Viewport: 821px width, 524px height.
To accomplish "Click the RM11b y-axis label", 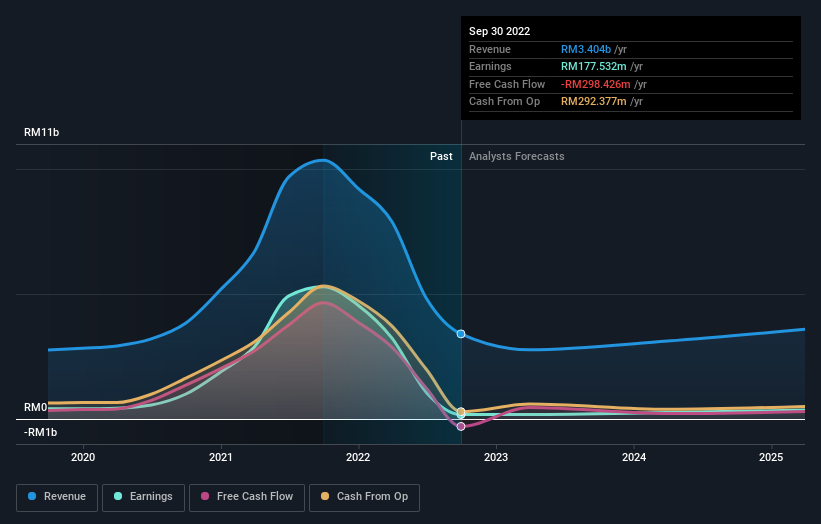I will pyautogui.click(x=41, y=132).
